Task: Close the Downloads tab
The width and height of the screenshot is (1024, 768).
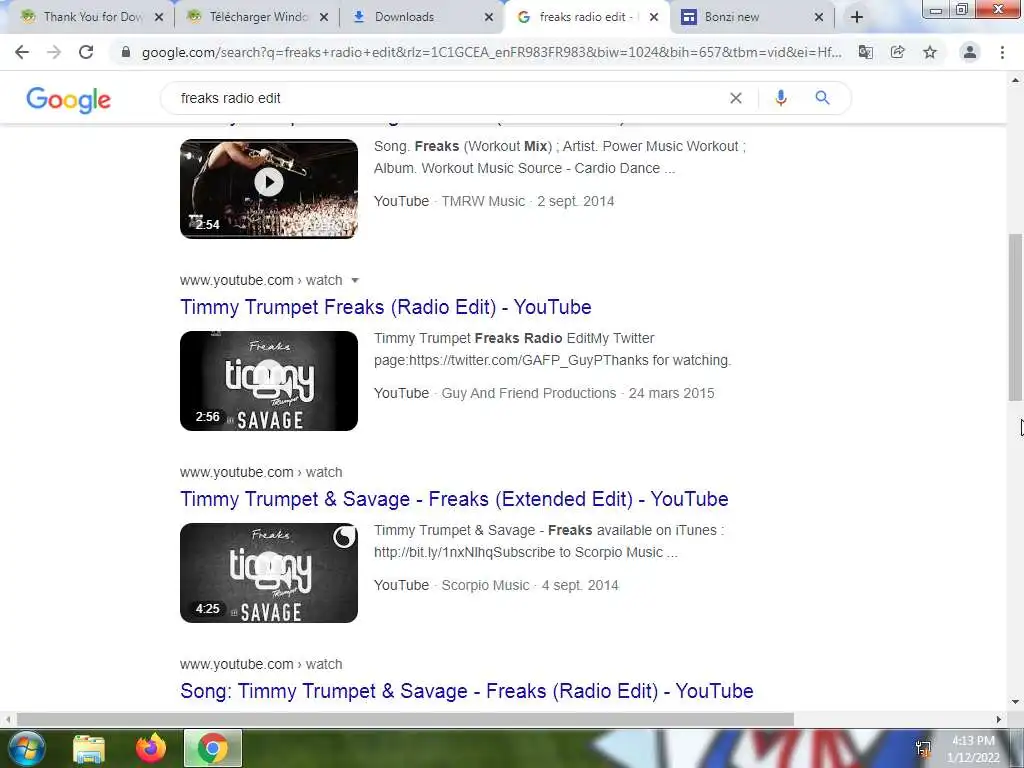Action: 488,17
